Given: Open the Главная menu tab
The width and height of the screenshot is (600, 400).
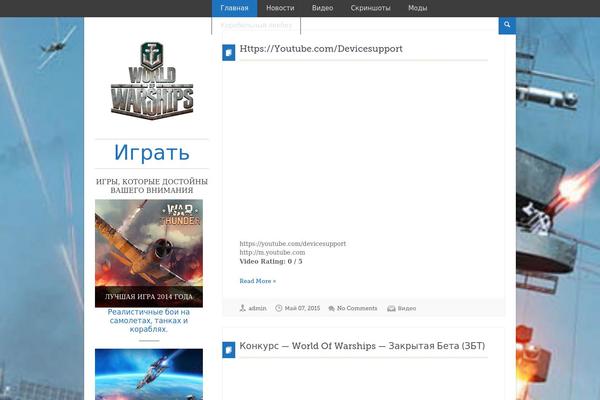Looking at the screenshot, I should tap(234, 8).
